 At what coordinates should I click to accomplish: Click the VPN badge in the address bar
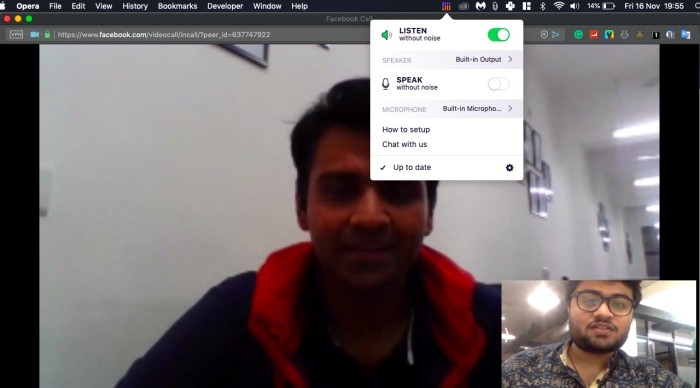click(16, 34)
